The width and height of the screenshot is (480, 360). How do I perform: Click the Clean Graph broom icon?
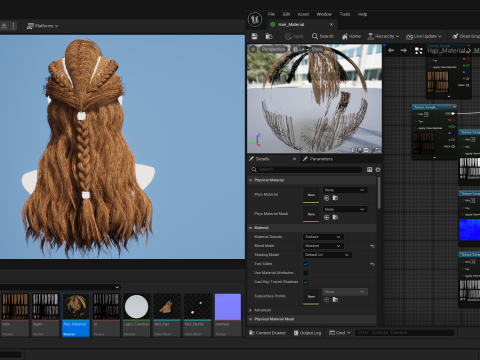pyautogui.click(x=455, y=36)
